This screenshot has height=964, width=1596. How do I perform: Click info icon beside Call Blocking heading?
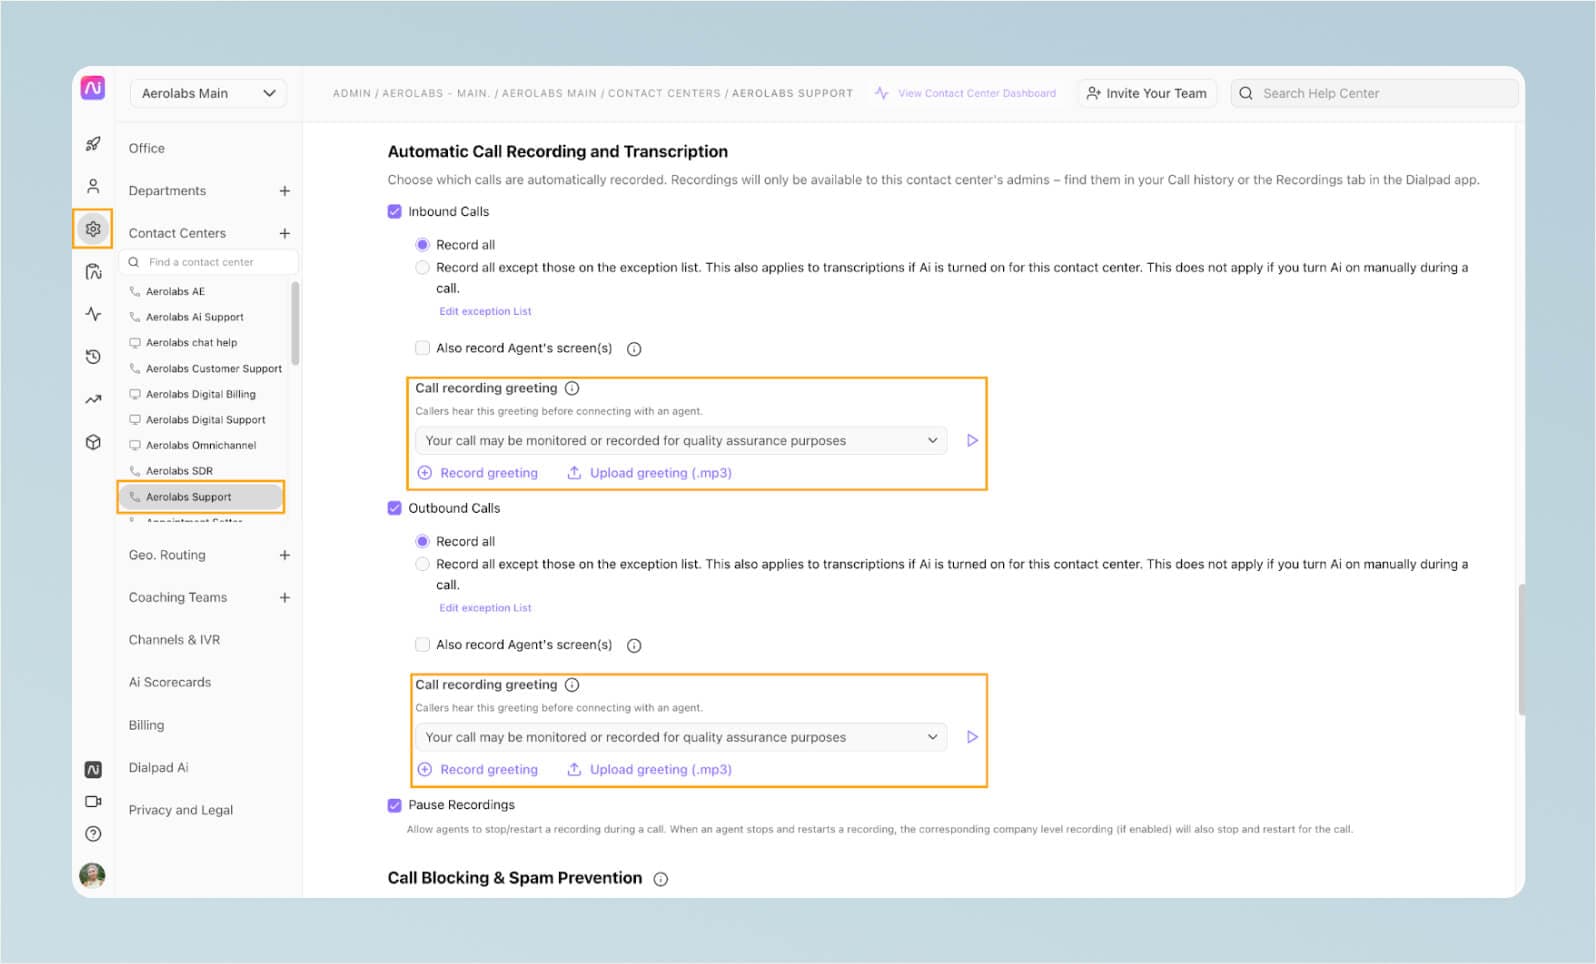[x=660, y=879]
